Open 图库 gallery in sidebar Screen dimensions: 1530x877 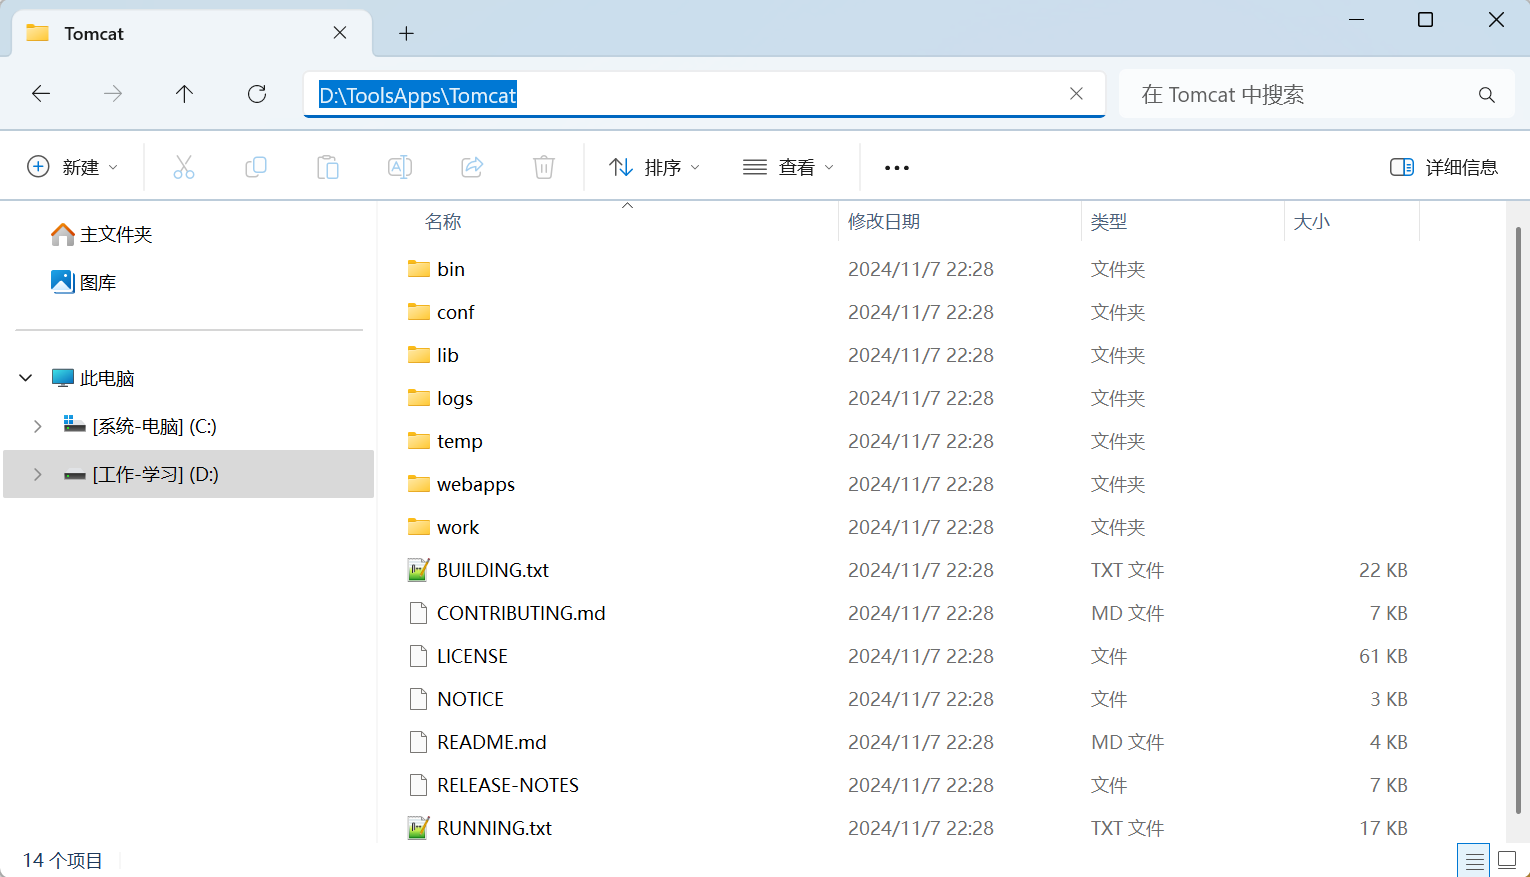point(84,283)
